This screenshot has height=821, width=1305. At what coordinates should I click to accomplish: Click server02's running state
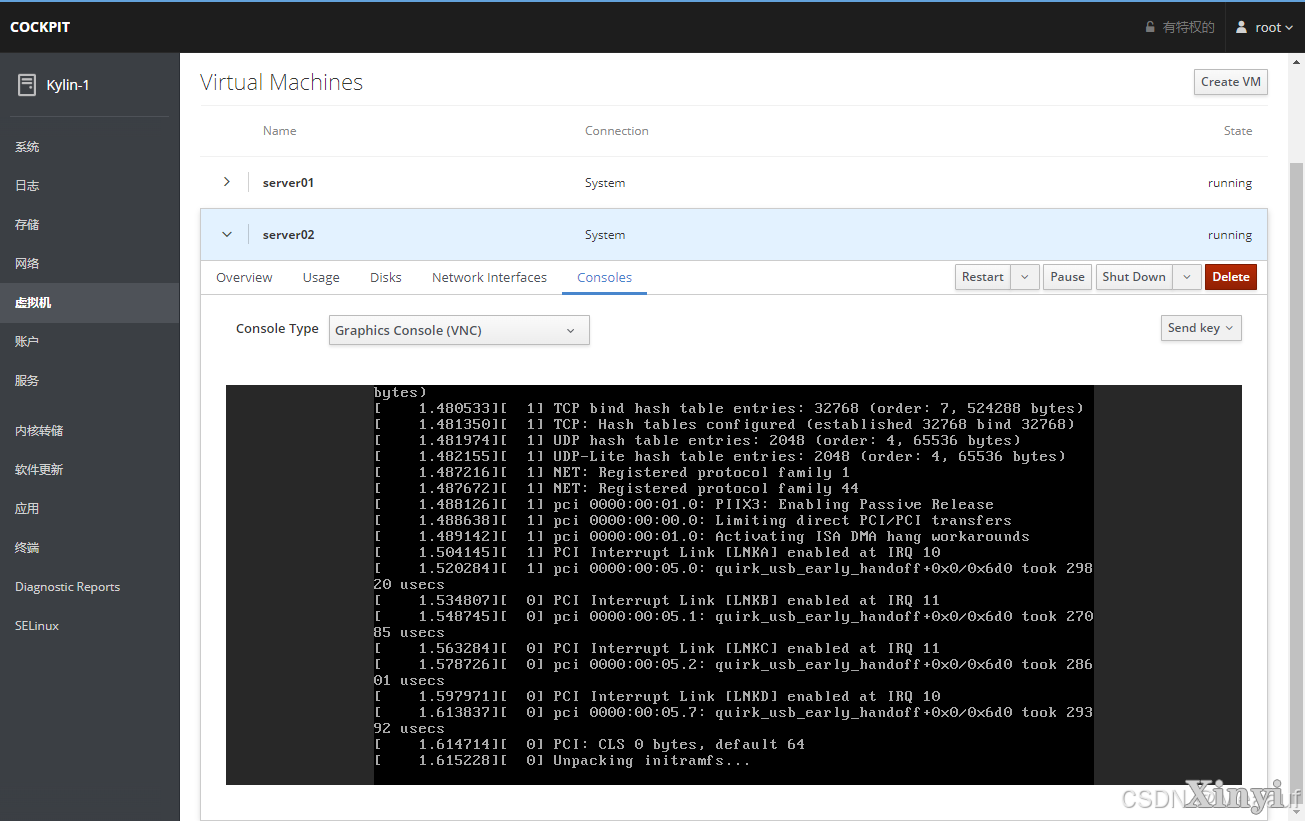1230,235
